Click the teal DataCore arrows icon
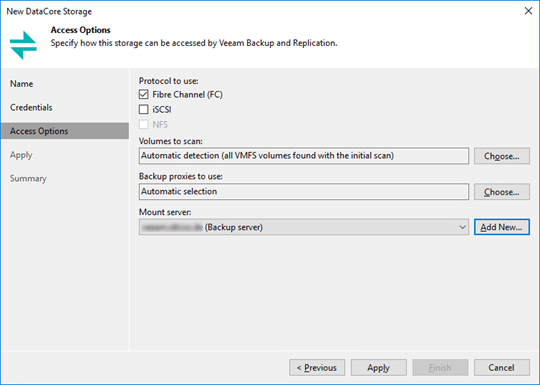 [x=23, y=45]
